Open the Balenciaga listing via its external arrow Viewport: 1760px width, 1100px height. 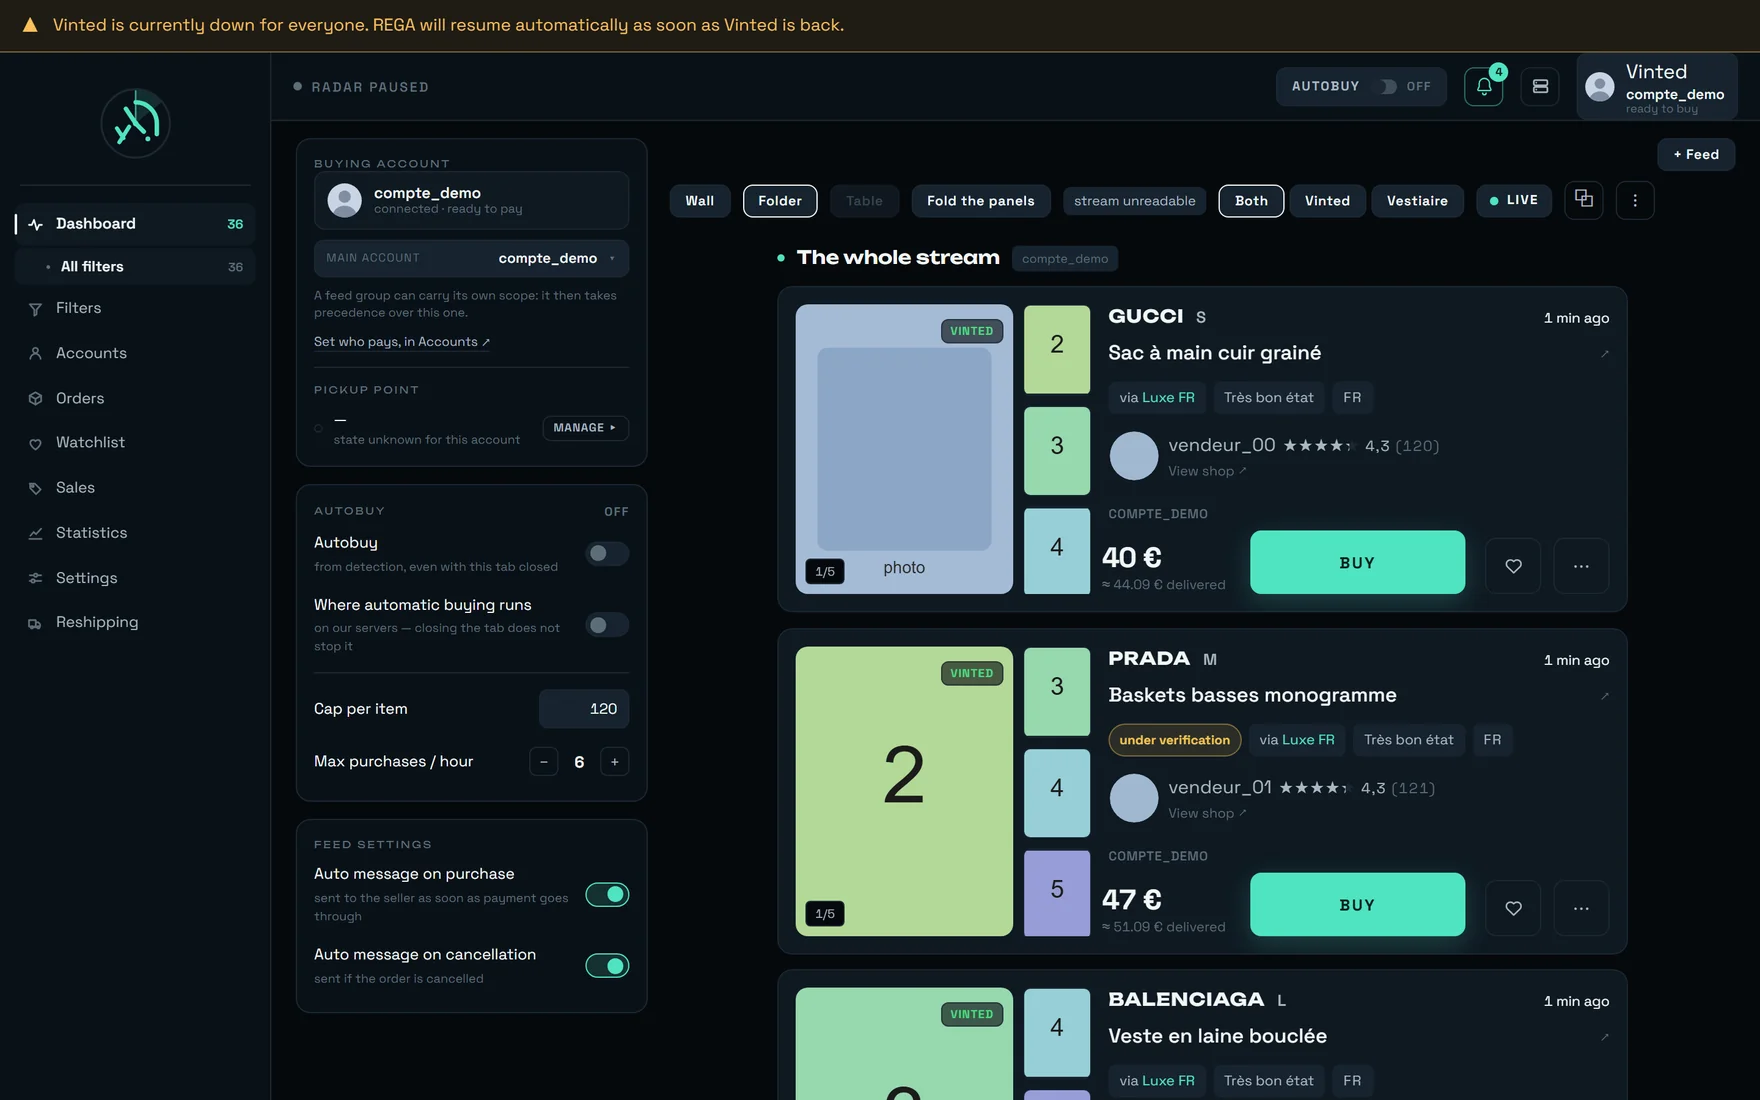pyautogui.click(x=1605, y=1036)
